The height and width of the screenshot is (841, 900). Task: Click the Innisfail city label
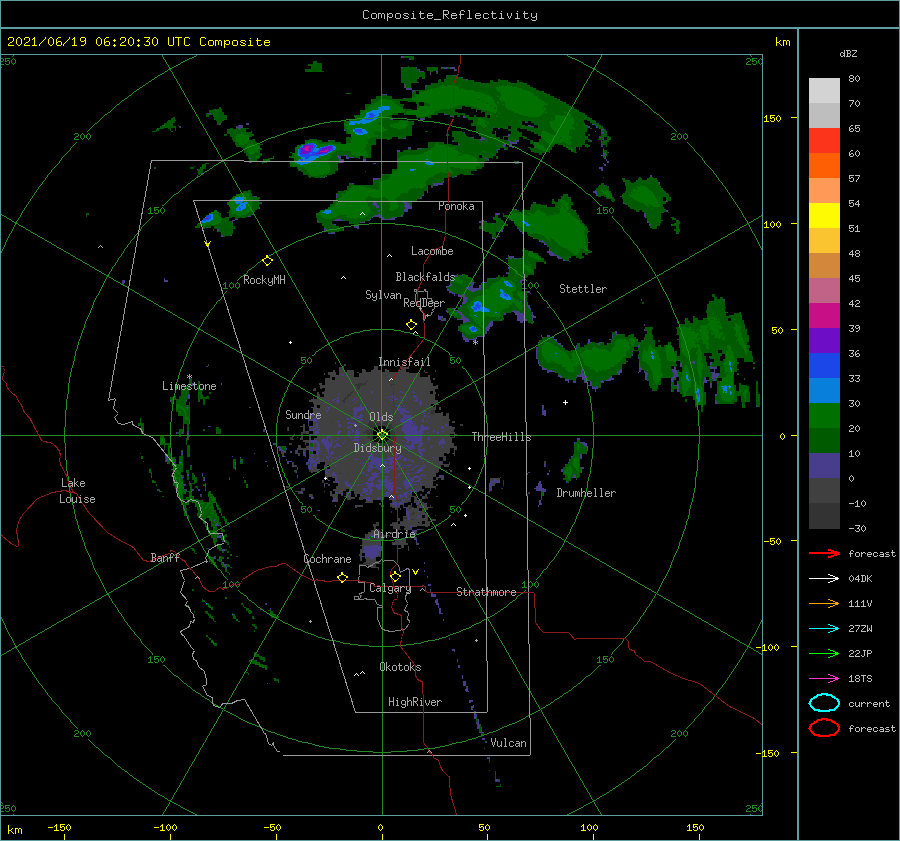click(x=404, y=362)
